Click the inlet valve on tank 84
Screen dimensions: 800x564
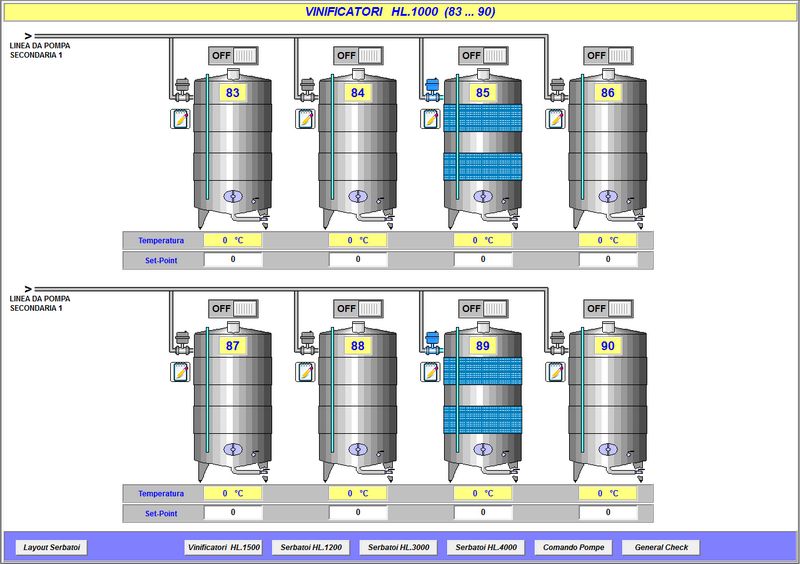(x=306, y=88)
